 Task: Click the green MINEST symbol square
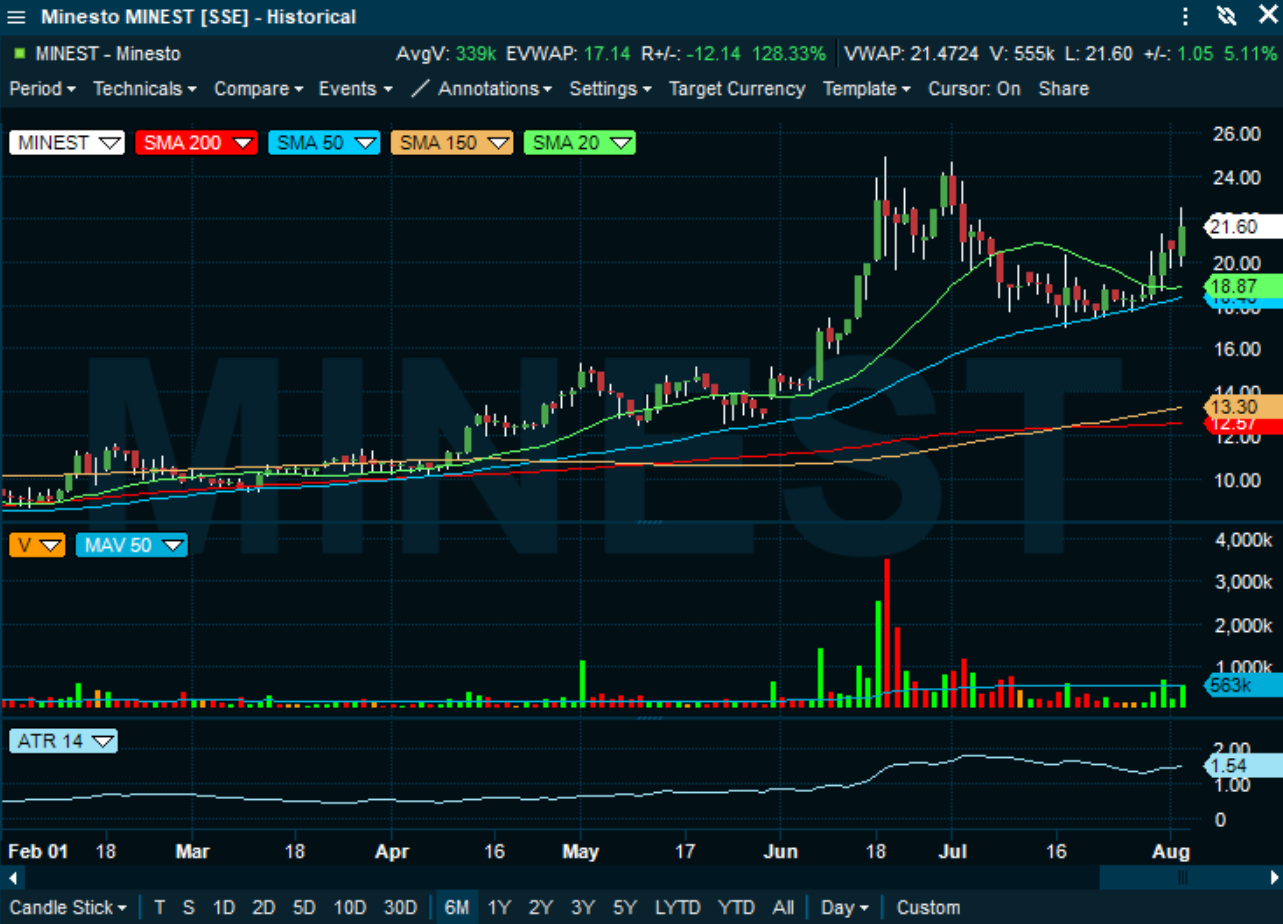point(19,53)
